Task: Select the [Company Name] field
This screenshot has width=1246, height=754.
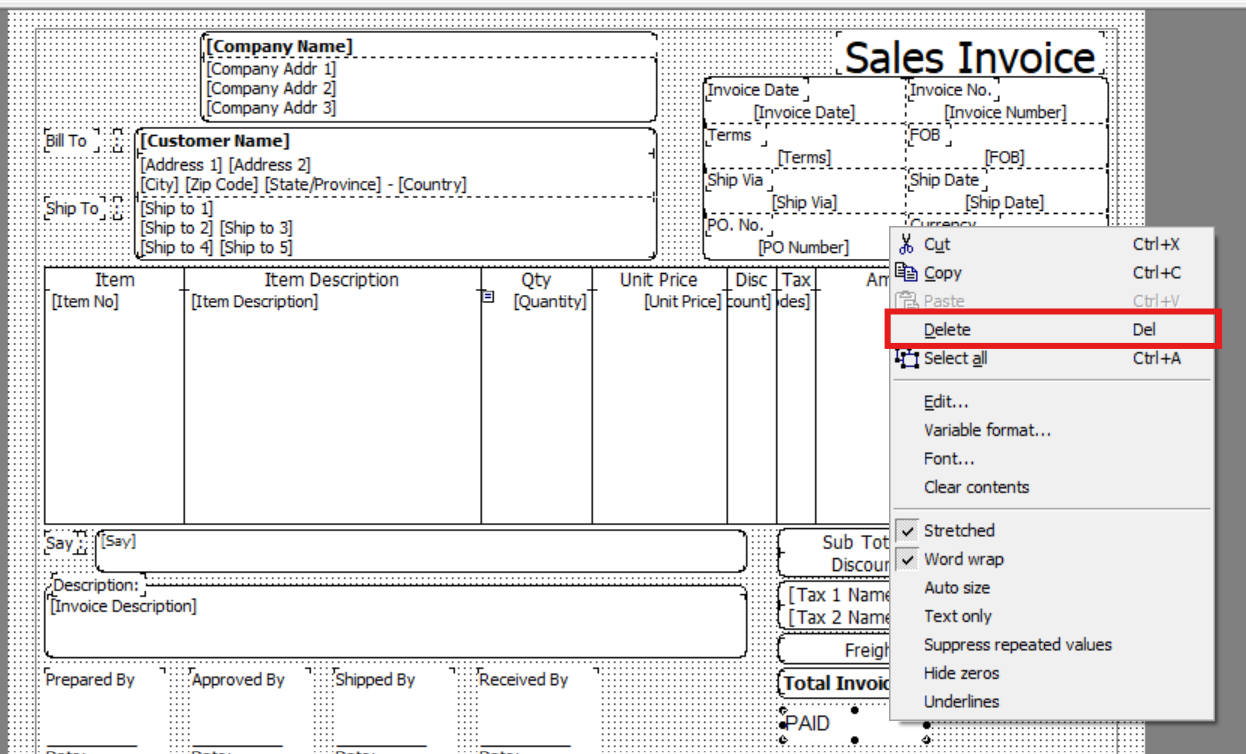Action: coord(280,47)
